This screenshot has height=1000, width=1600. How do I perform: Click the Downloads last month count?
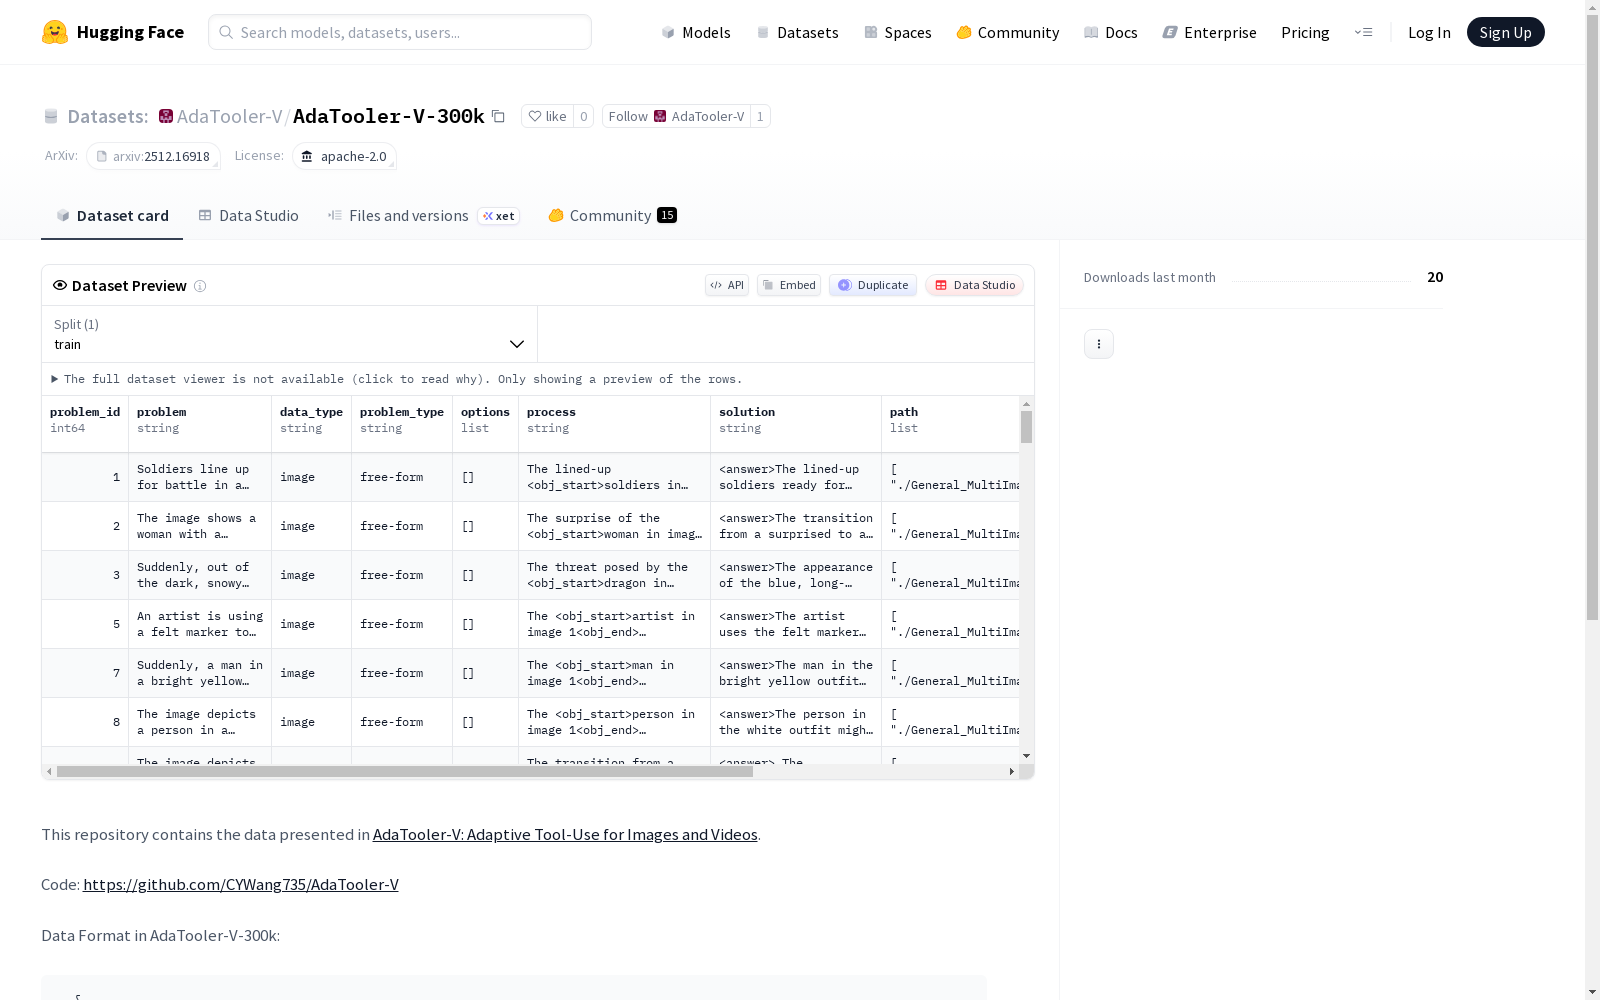tap(1435, 277)
